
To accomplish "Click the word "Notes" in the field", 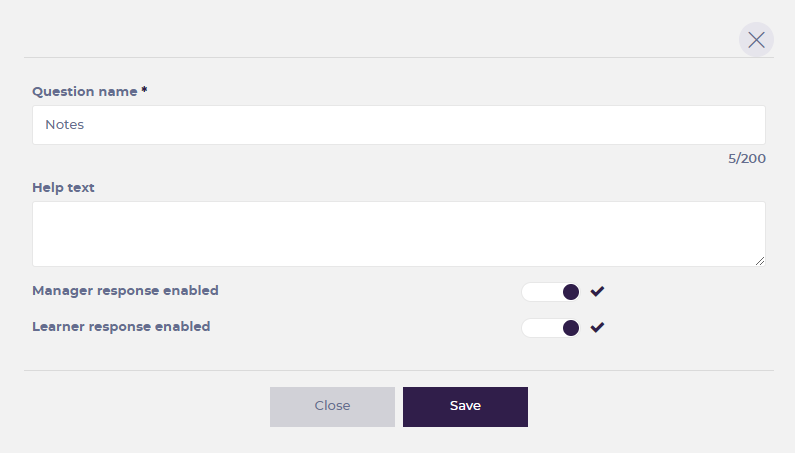I will pos(65,125).
